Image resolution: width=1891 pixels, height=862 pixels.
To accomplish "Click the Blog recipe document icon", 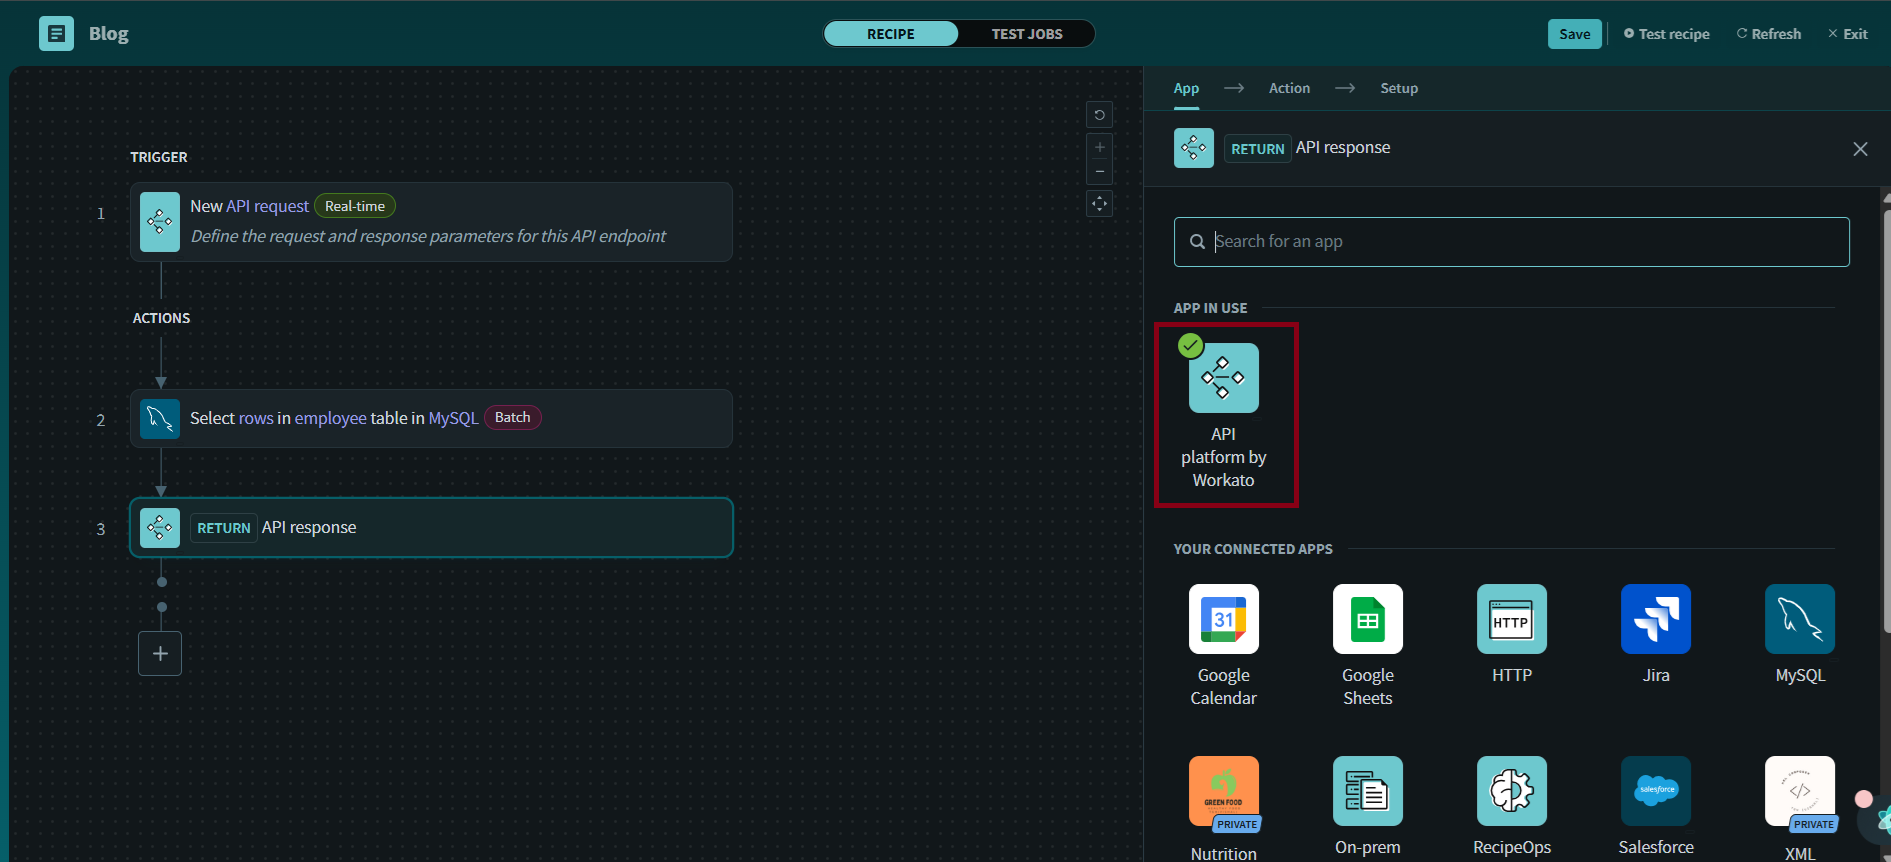I will 56,33.
